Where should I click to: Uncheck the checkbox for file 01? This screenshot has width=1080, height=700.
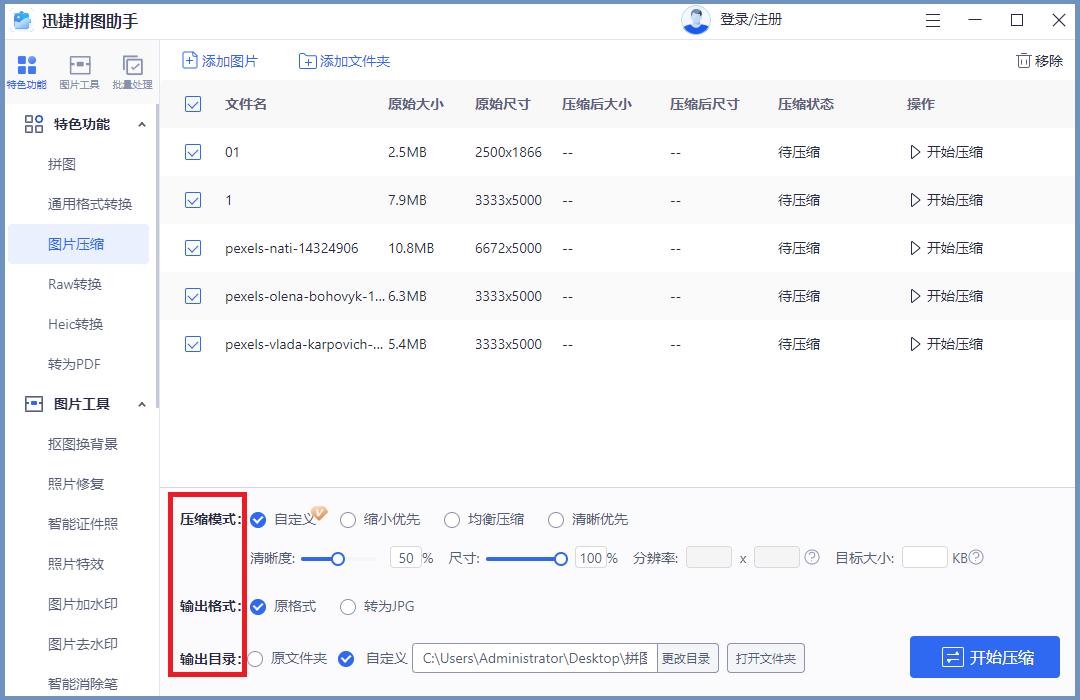point(192,152)
